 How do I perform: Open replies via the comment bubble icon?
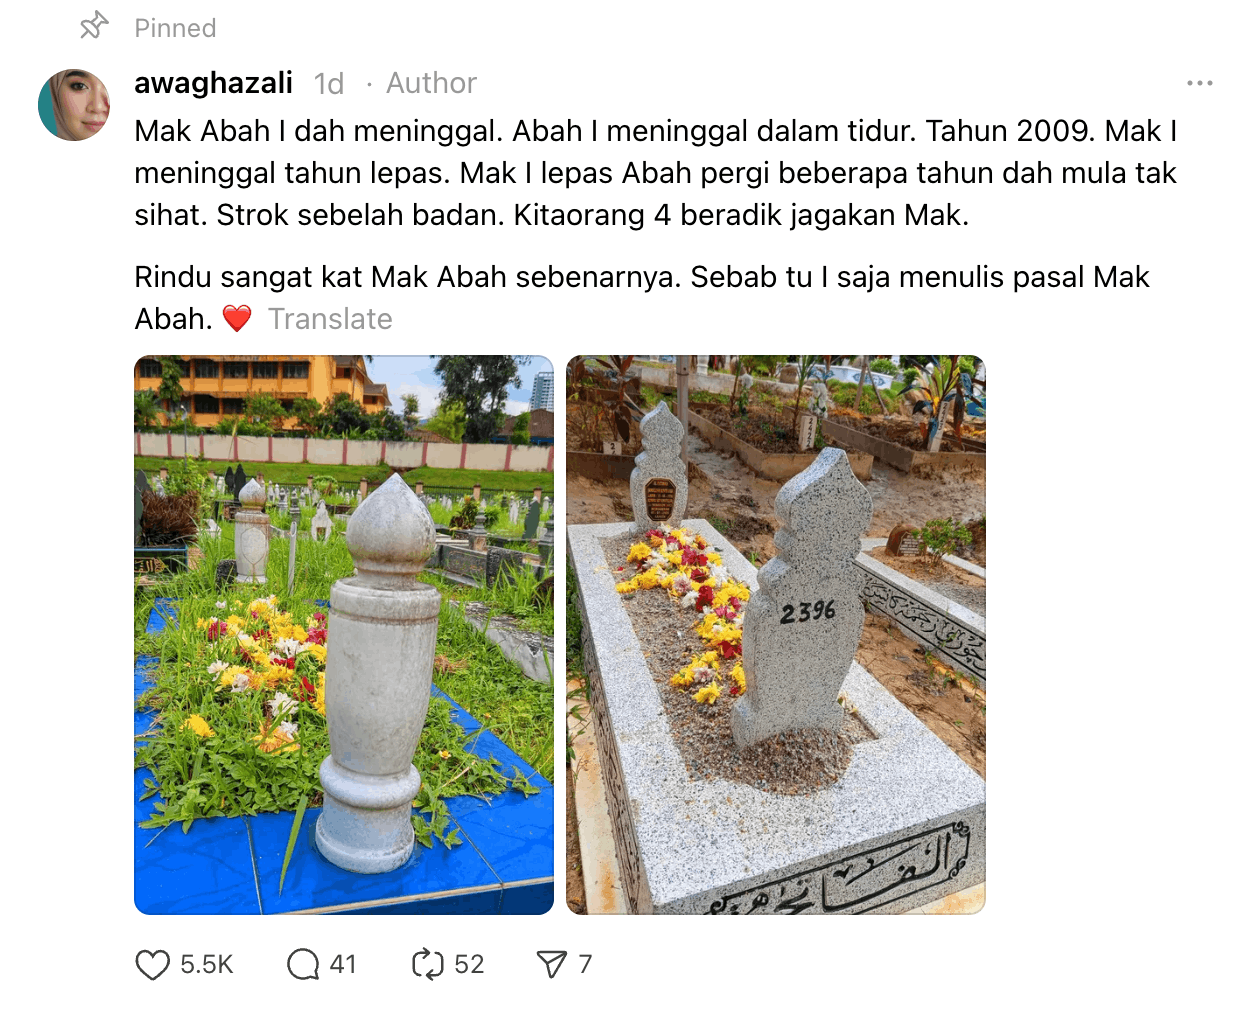(302, 965)
